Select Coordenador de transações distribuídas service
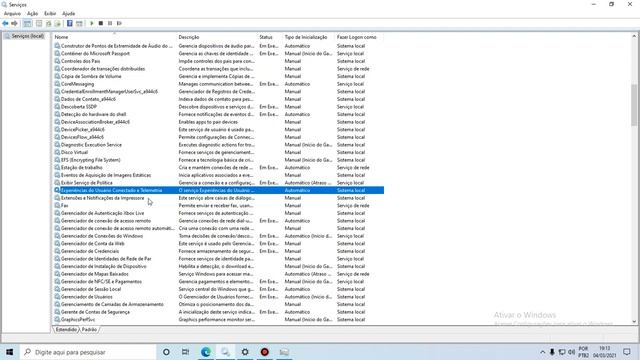Screen dimensions: 640x360 pyautogui.click(x=218, y=69)
